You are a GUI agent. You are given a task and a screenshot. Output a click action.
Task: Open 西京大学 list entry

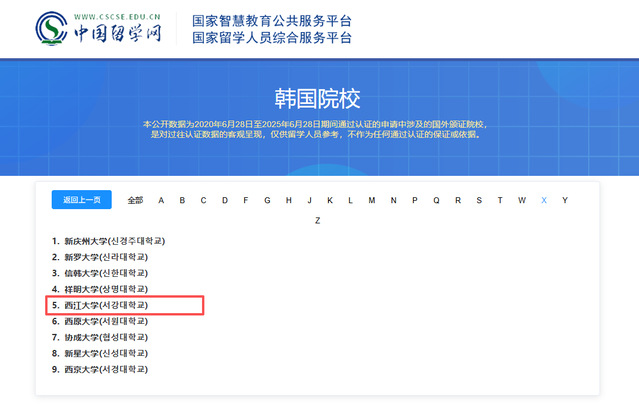coord(100,369)
